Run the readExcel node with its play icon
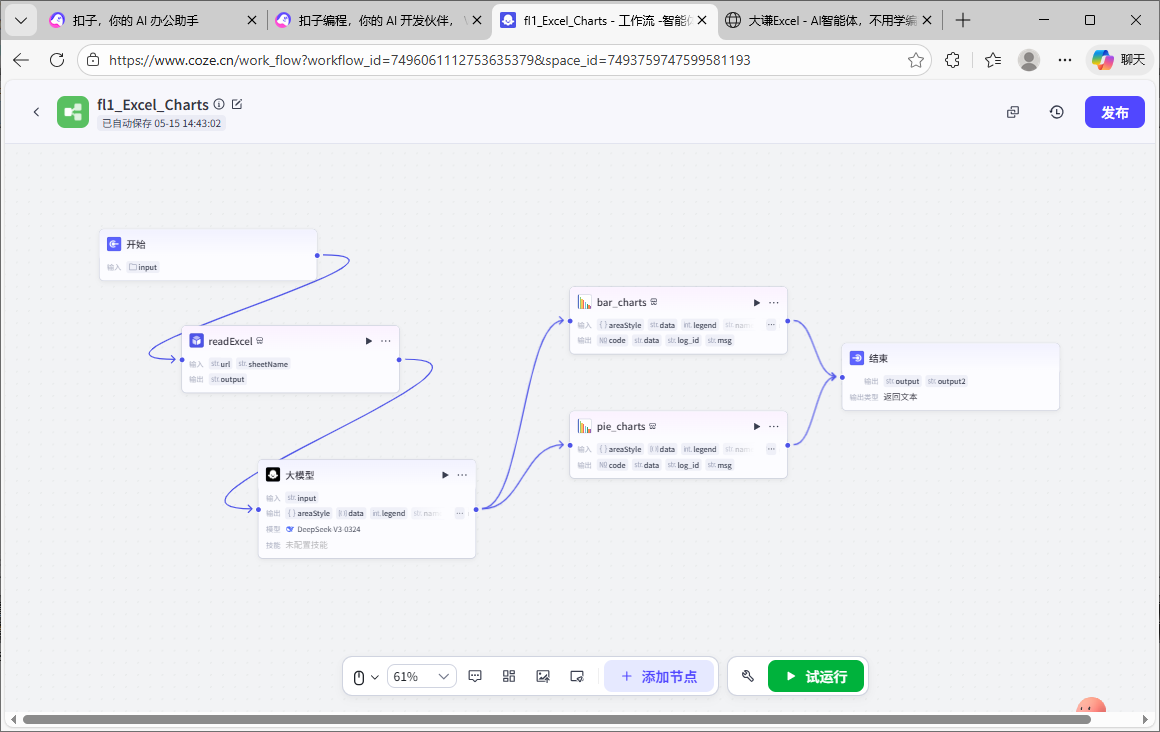This screenshot has width=1160, height=732. pos(369,341)
